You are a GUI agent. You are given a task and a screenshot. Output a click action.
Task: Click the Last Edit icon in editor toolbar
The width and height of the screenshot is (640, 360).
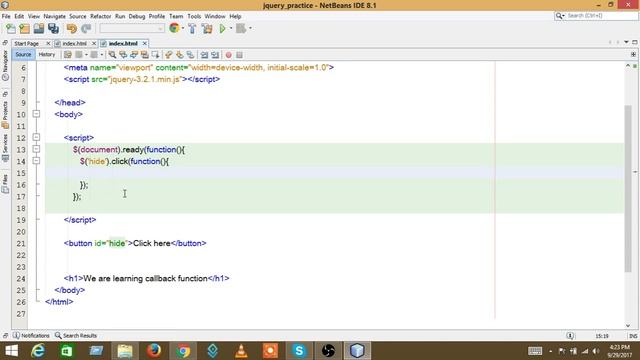tap(68, 55)
